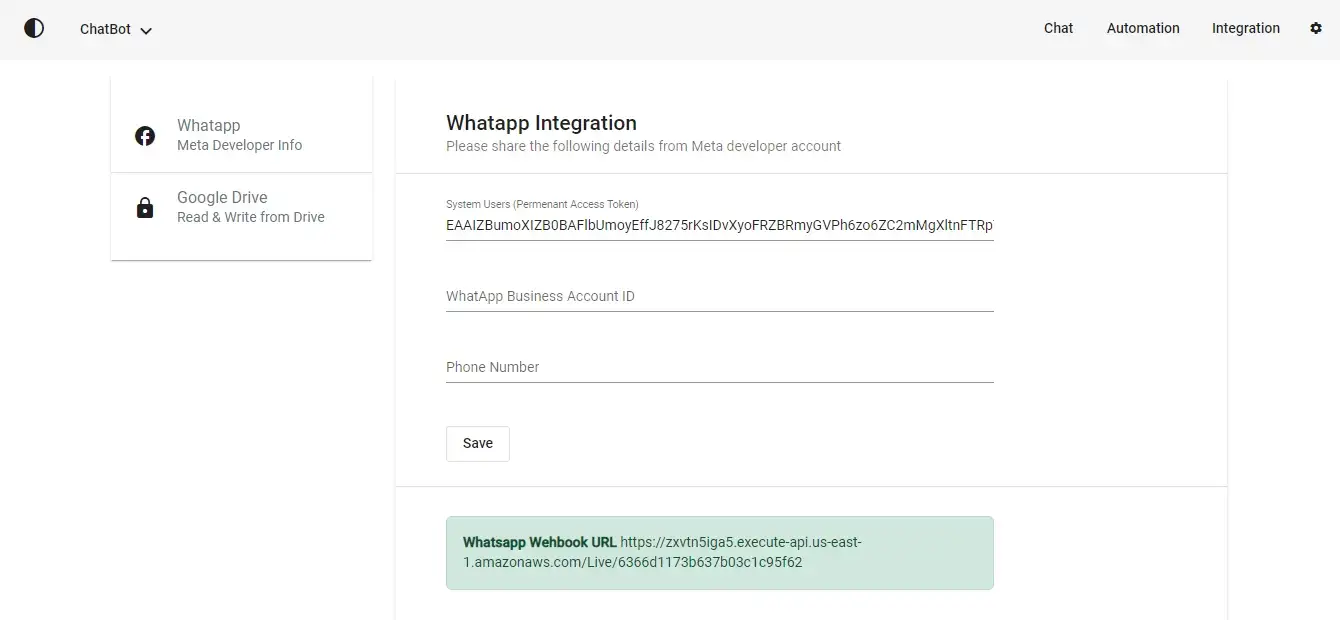Click the Save button
Screen dimensions: 1340x620
click(x=478, y=444)
